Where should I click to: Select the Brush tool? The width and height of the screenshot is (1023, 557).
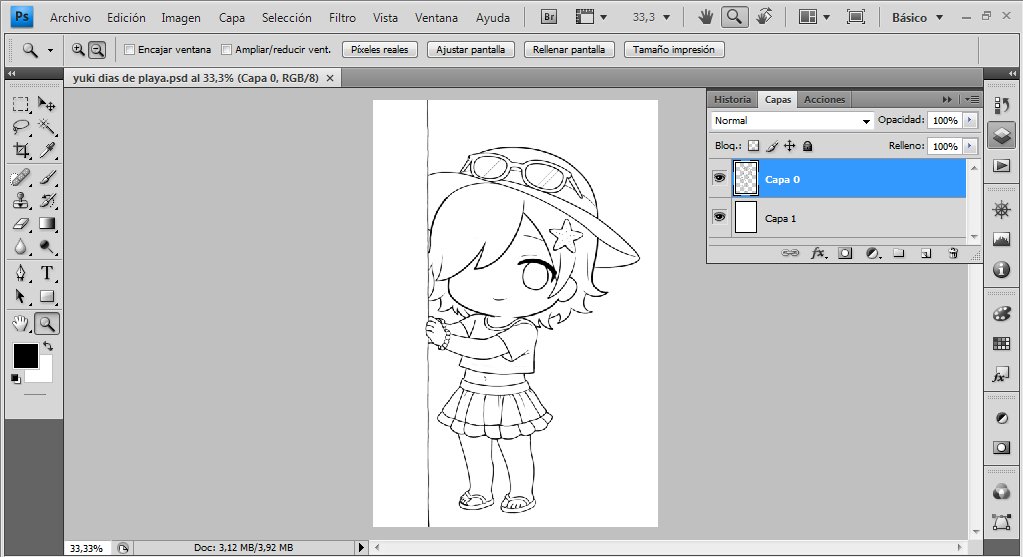[x=46, y=177]
